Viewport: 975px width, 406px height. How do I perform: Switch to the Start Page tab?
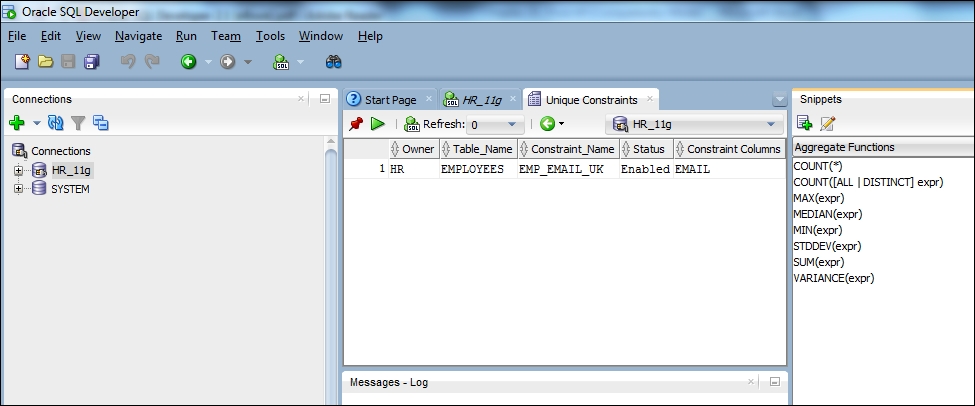point(390,99)
